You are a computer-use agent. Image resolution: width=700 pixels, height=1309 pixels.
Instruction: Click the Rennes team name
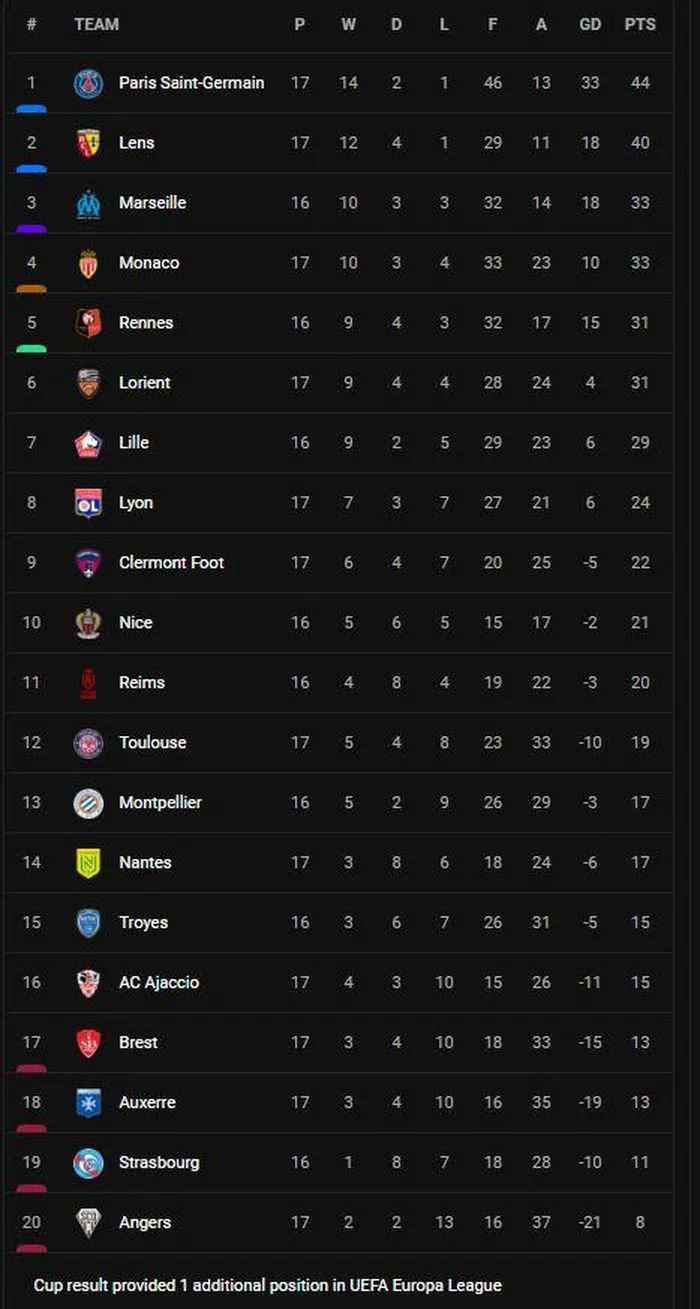146,323
